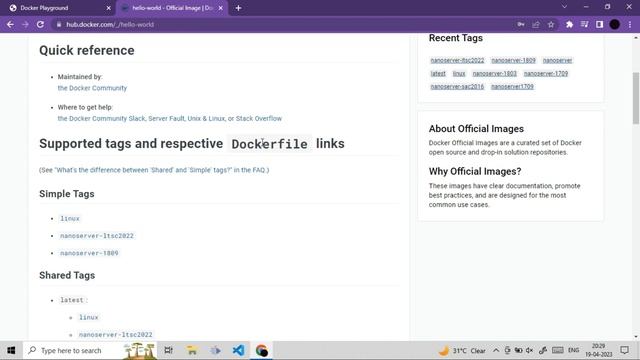Open the taskbar clock and date

[598, 351]
